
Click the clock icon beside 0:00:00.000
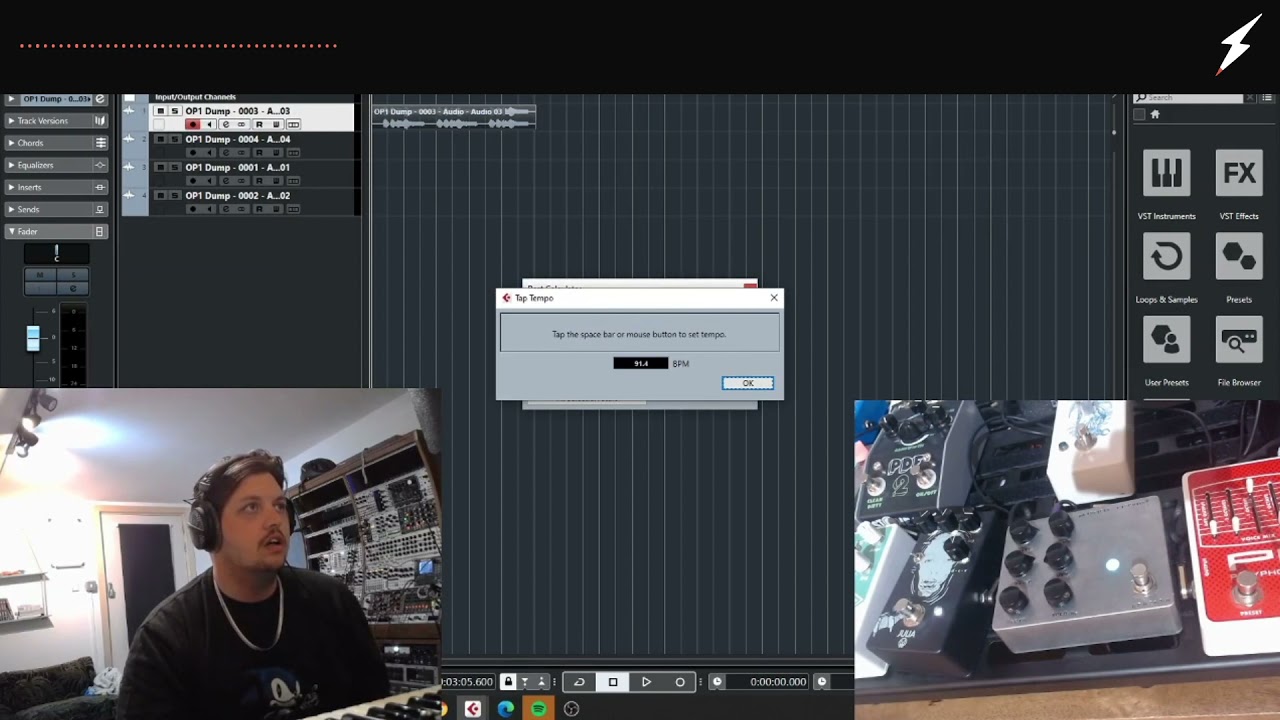pyautogui.click(x=717, y=682)
